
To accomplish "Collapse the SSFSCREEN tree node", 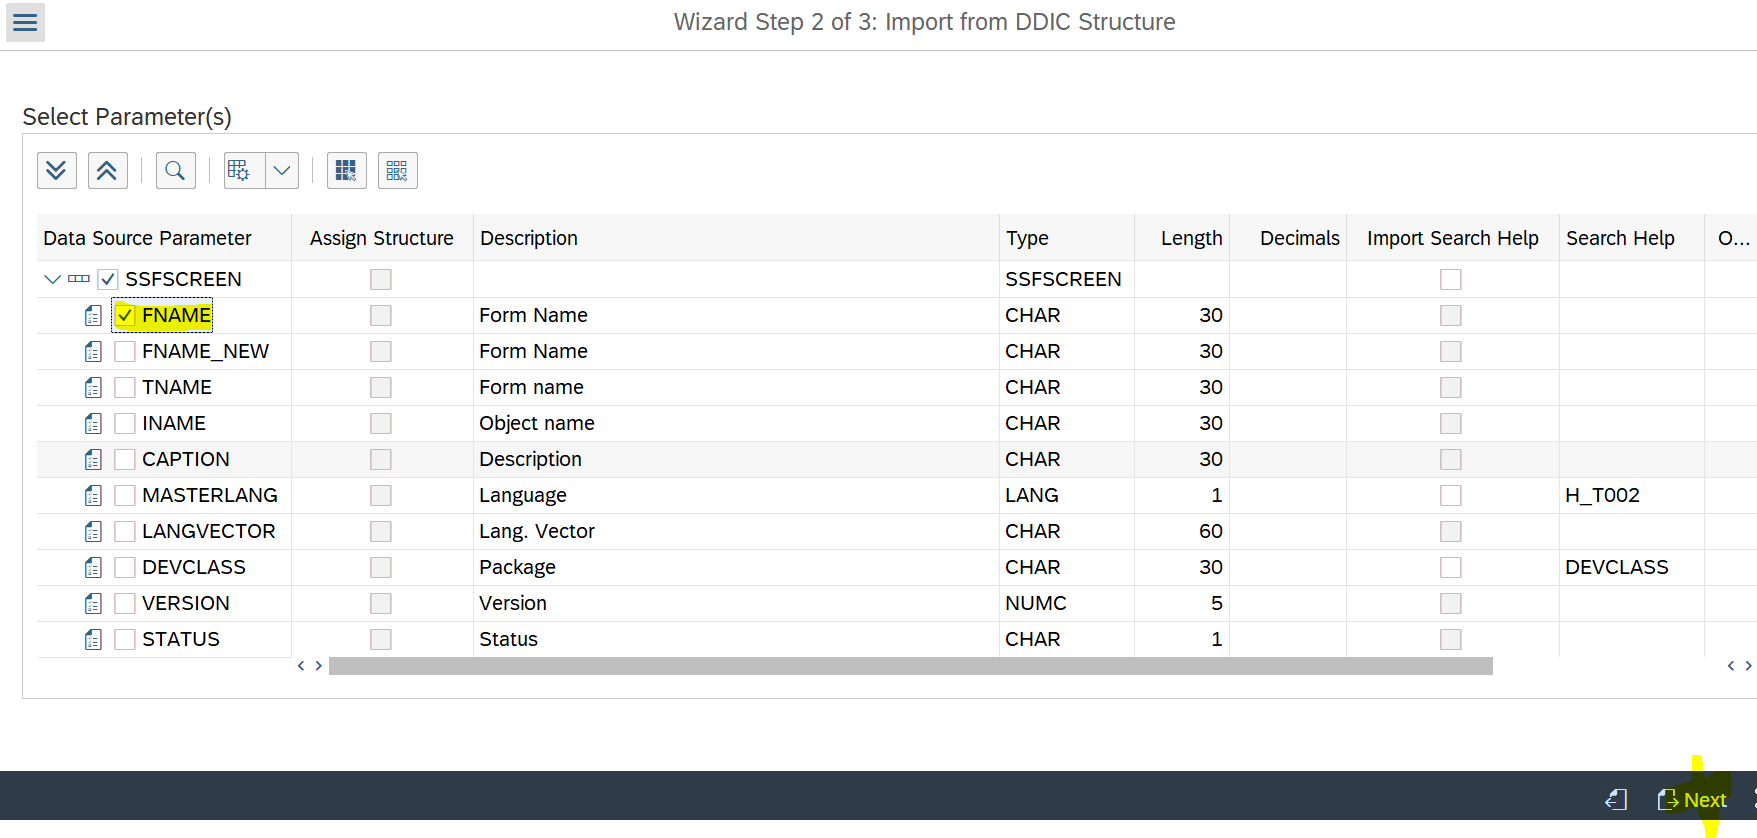I will pyautogui.click(x=52, y=280).
